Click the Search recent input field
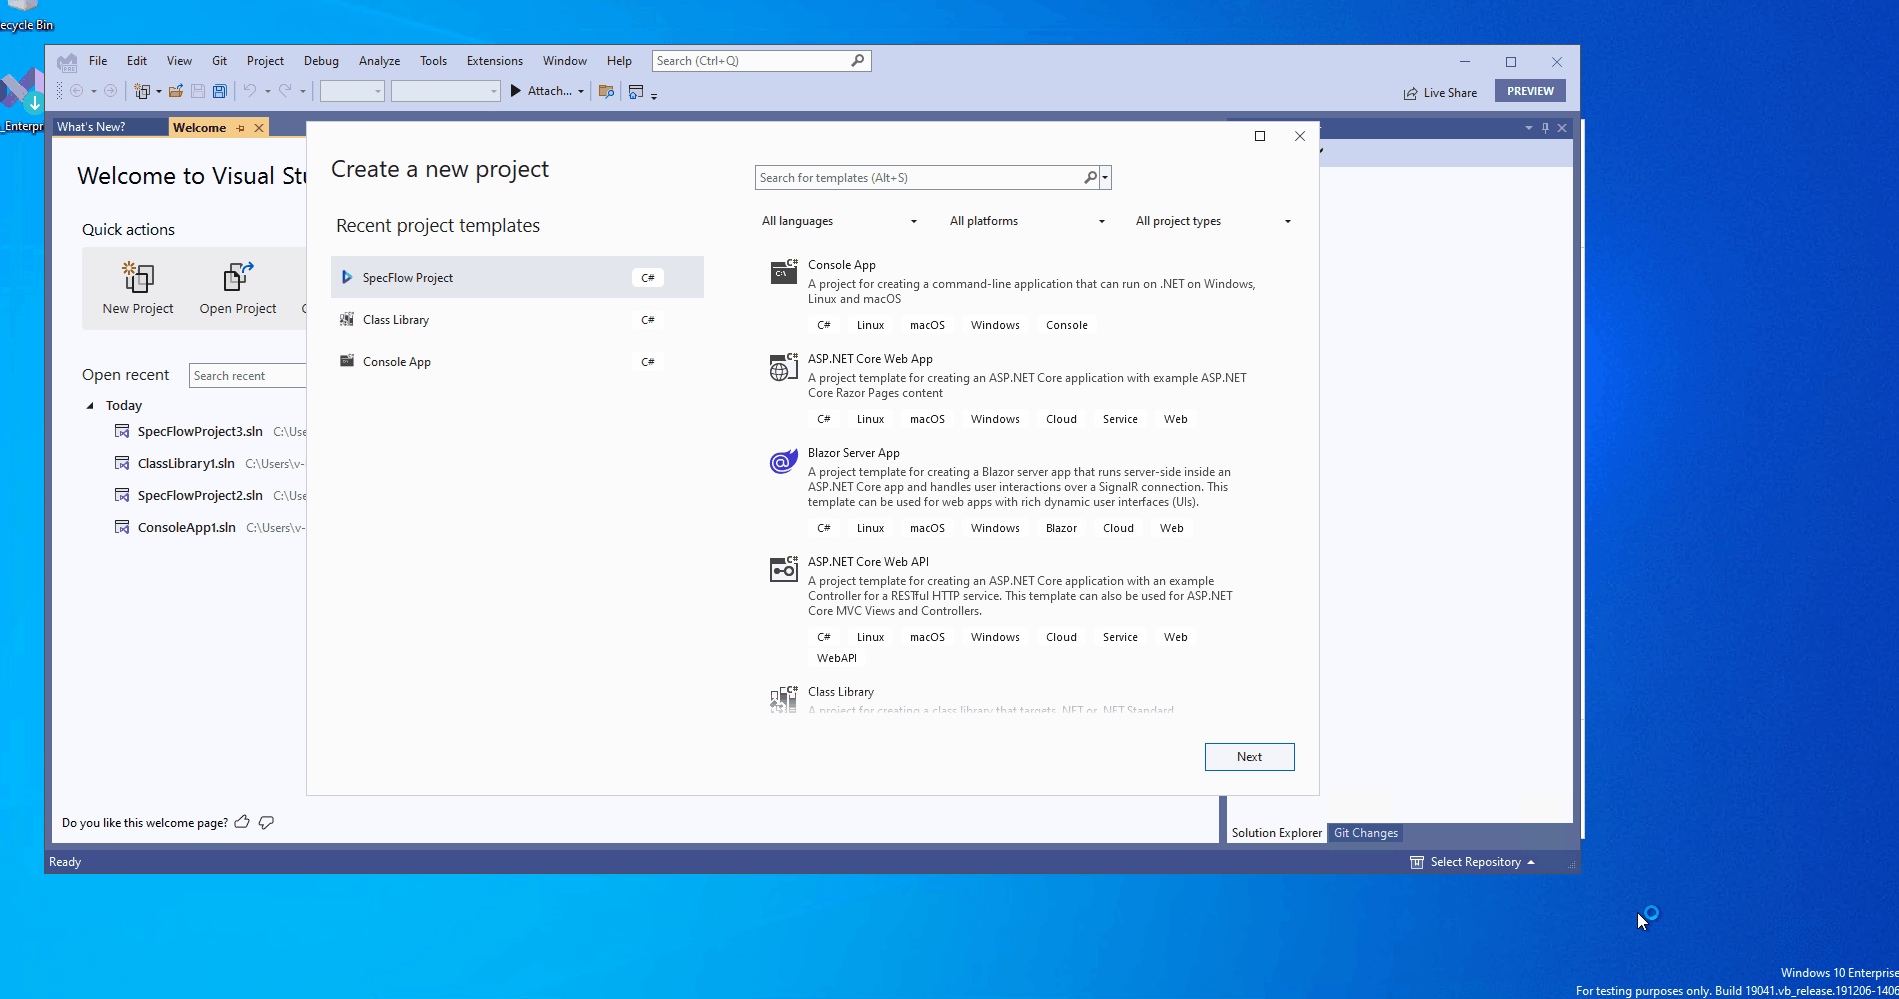This screenshot has width=1899, height=999. click(247, 376)
